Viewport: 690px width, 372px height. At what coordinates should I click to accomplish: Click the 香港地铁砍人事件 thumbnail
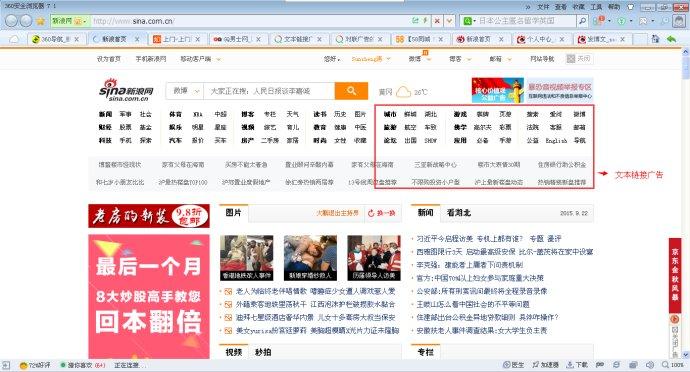point(246,258)
